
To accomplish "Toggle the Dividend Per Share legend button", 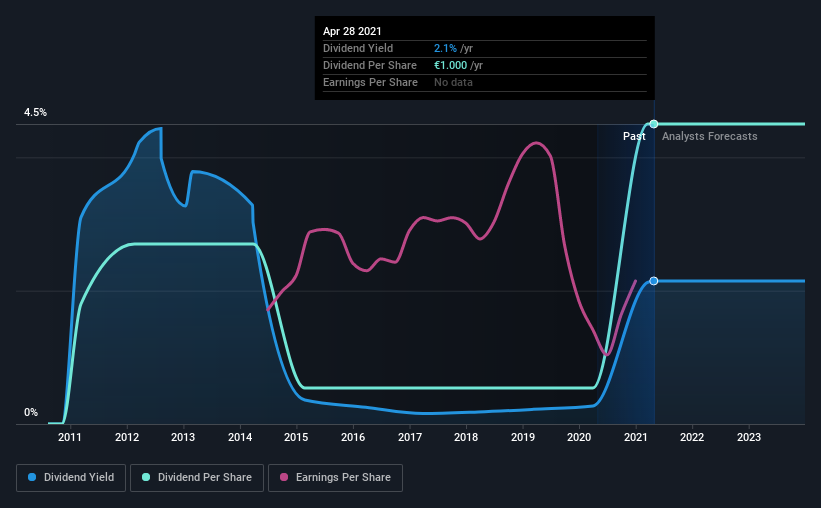I will 197,478.
